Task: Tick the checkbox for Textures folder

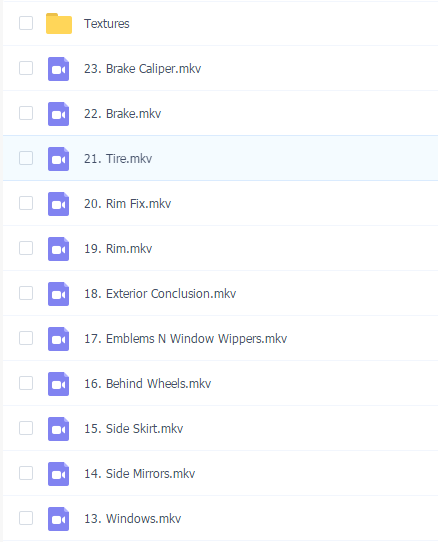Action: click(26, 23)
